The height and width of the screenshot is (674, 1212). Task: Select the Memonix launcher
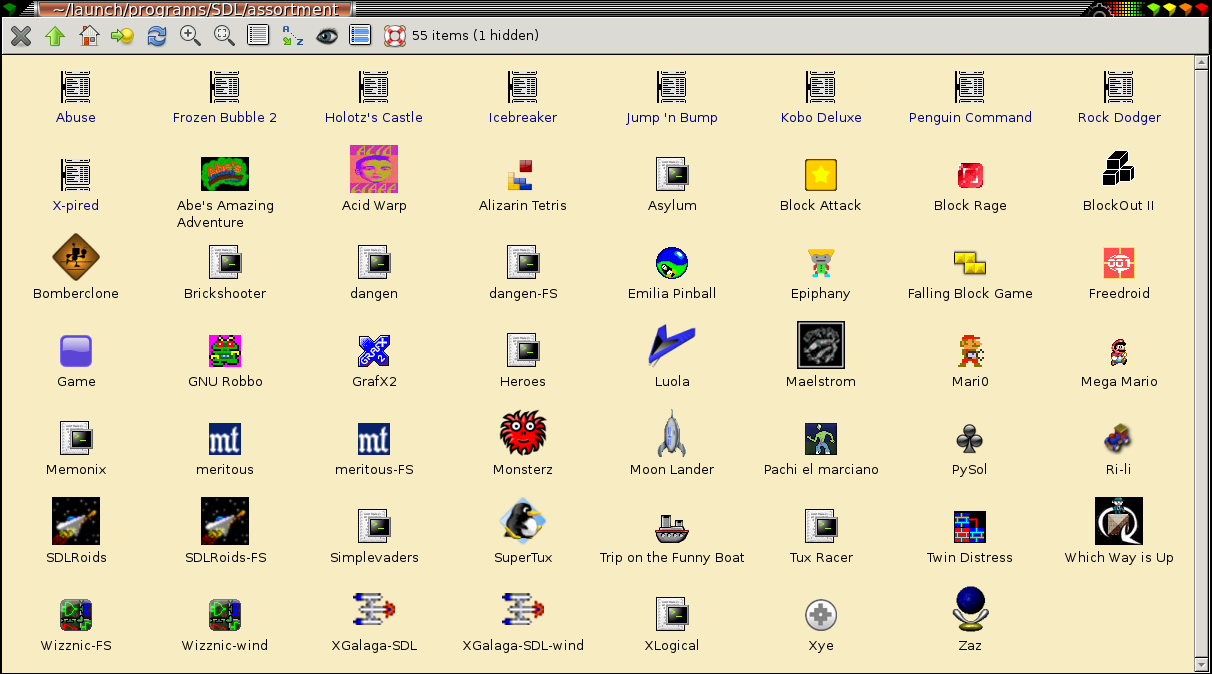76,439
